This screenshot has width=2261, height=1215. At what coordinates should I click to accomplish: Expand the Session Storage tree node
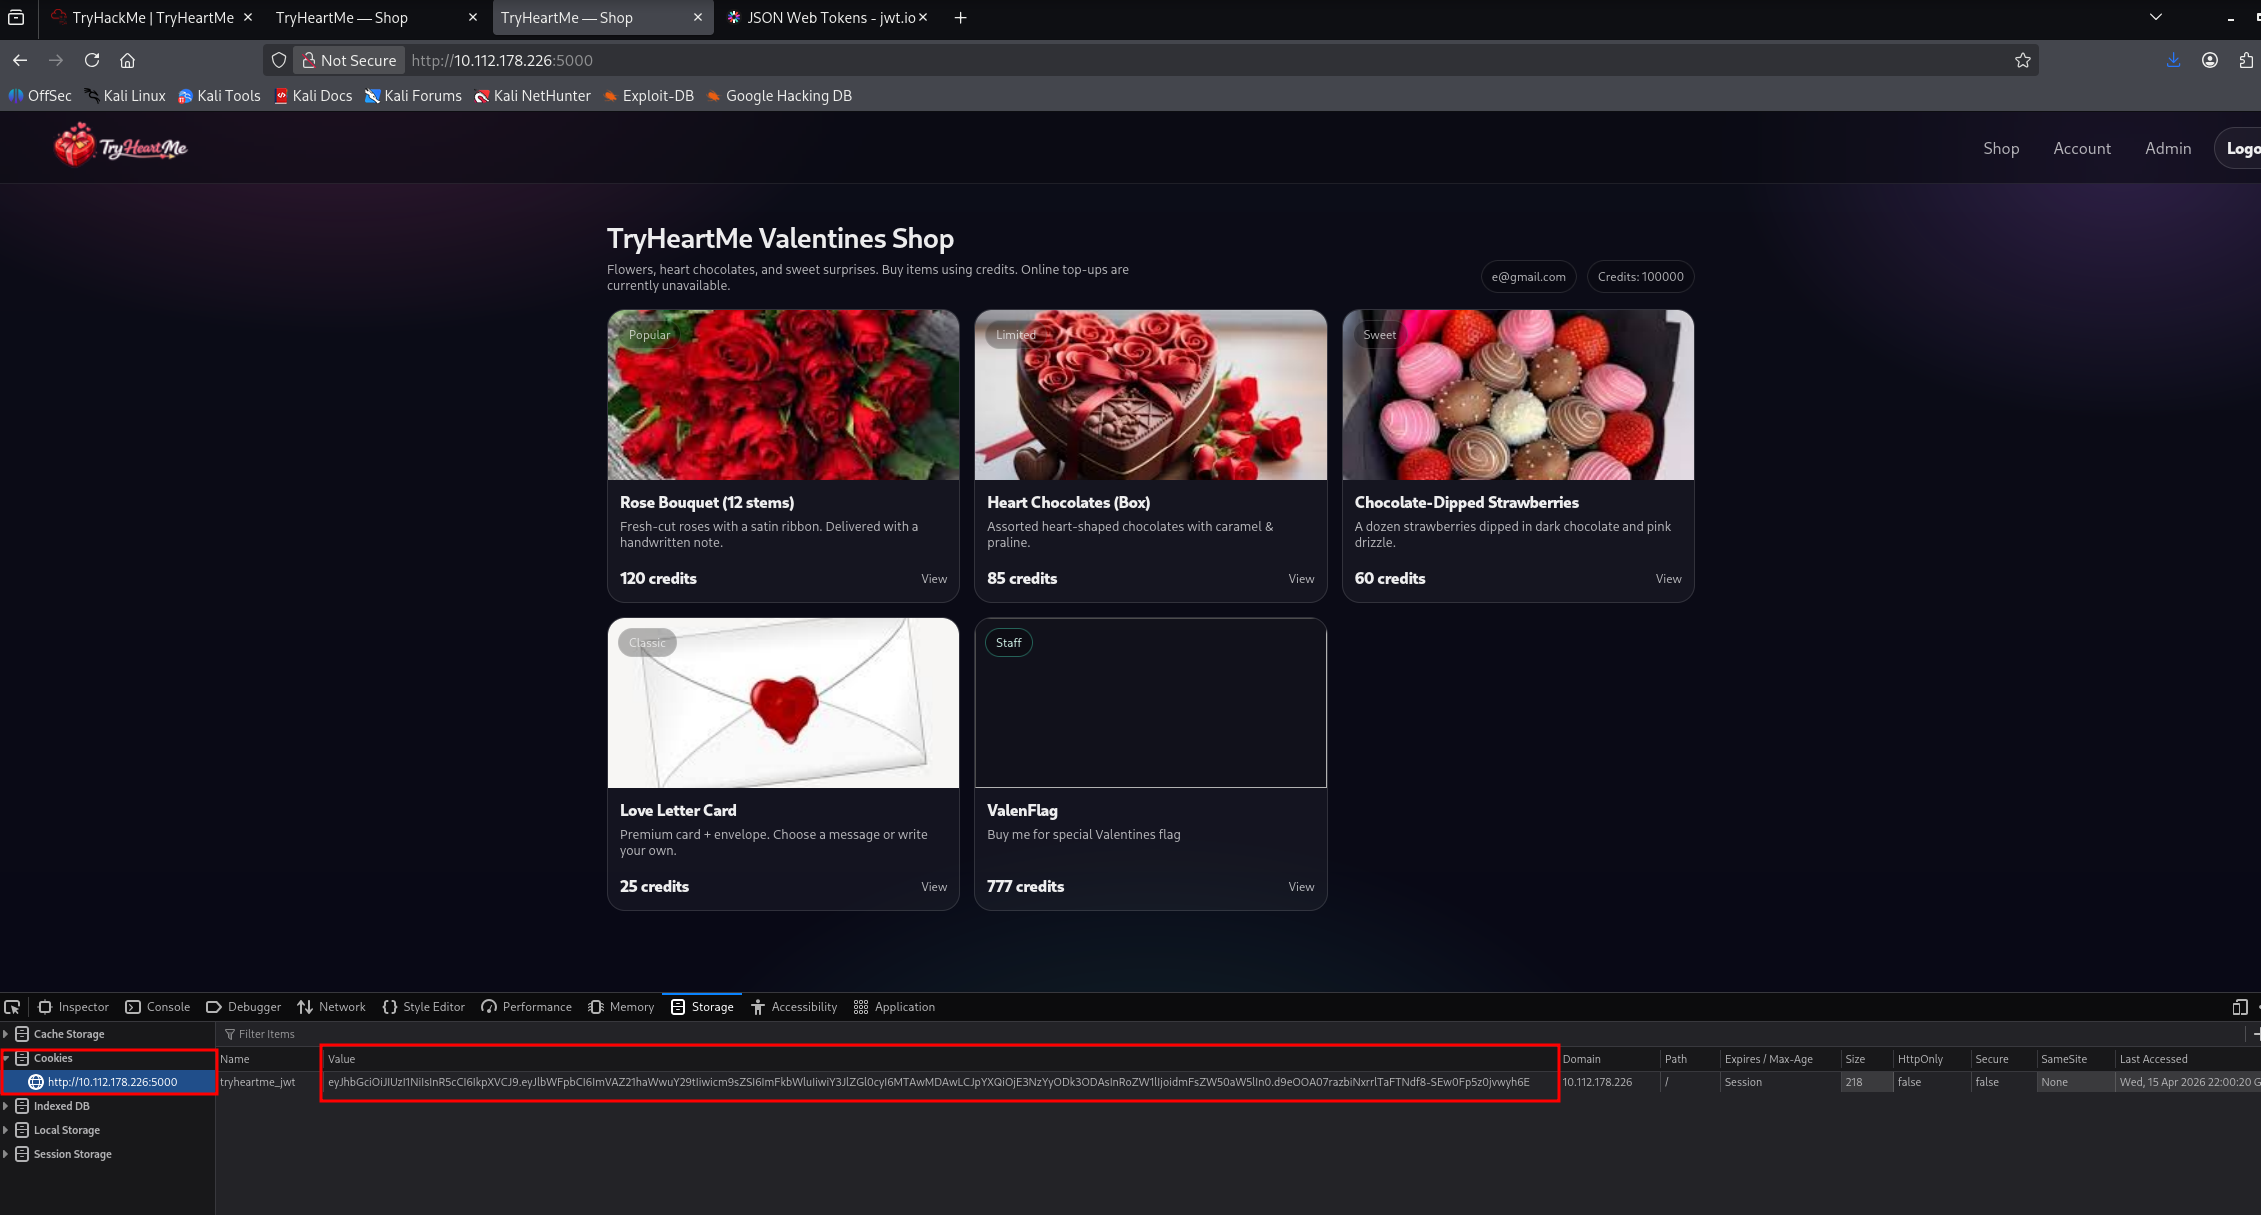(6, 1154)
